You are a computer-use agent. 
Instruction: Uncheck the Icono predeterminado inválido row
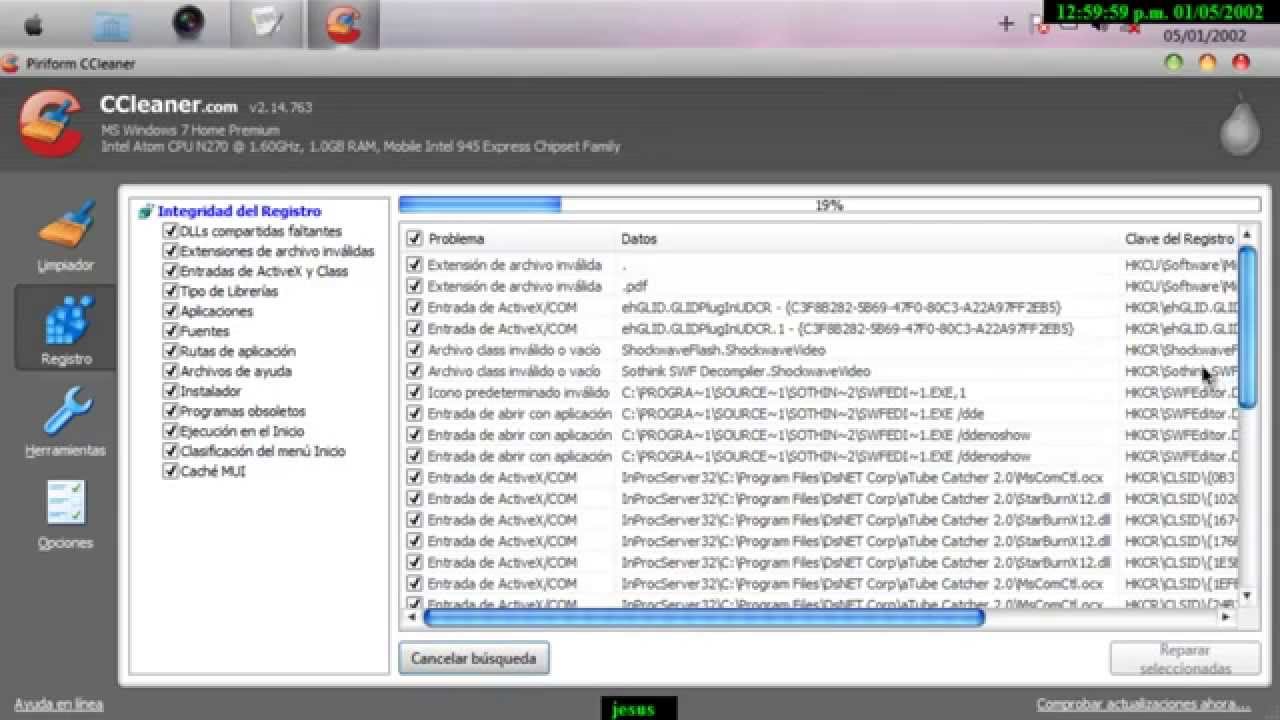point(414,392)
